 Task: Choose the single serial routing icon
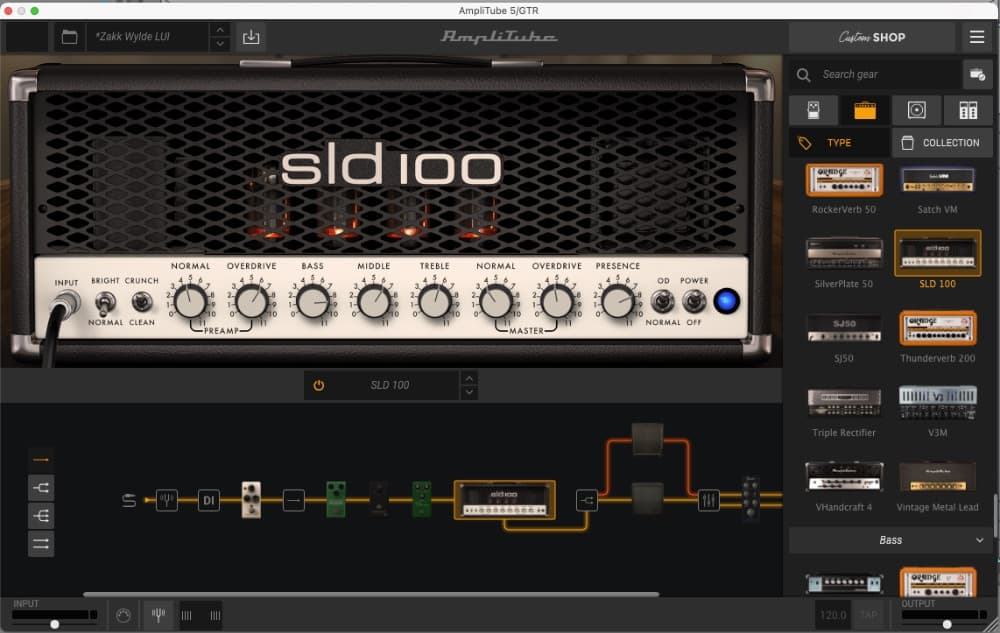pyautogui.click(x=41, y=460)
